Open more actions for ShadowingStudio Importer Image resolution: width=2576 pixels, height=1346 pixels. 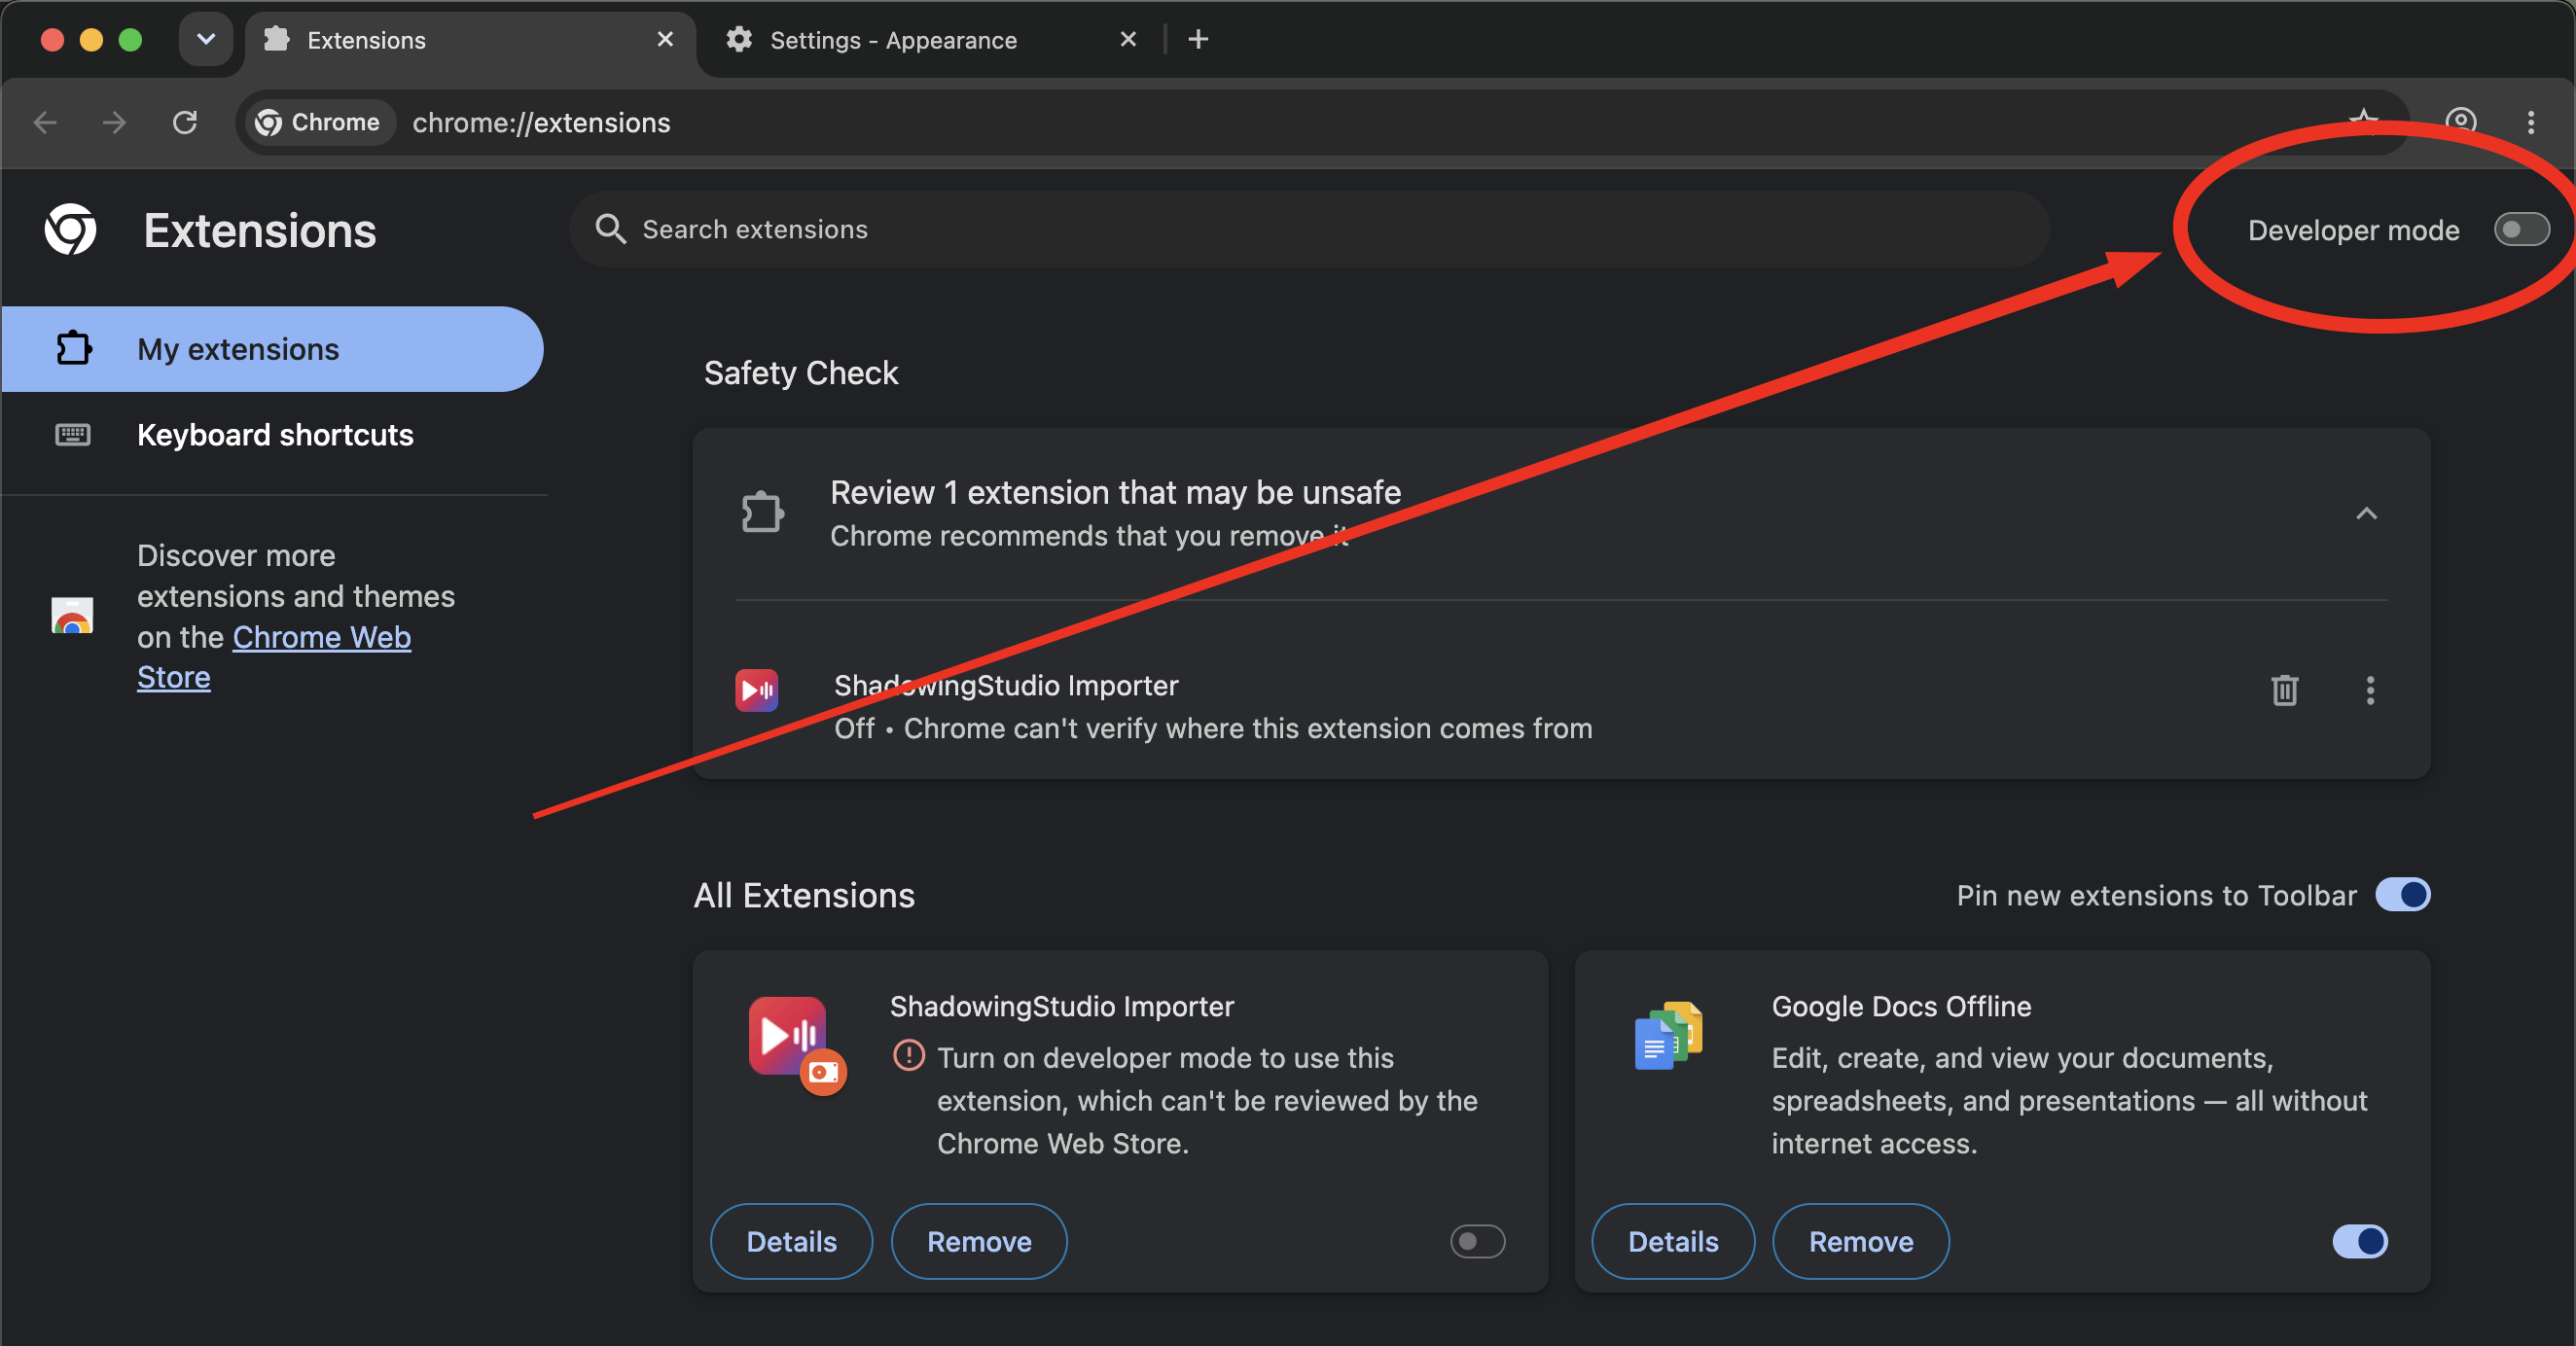click(2369, 690)
